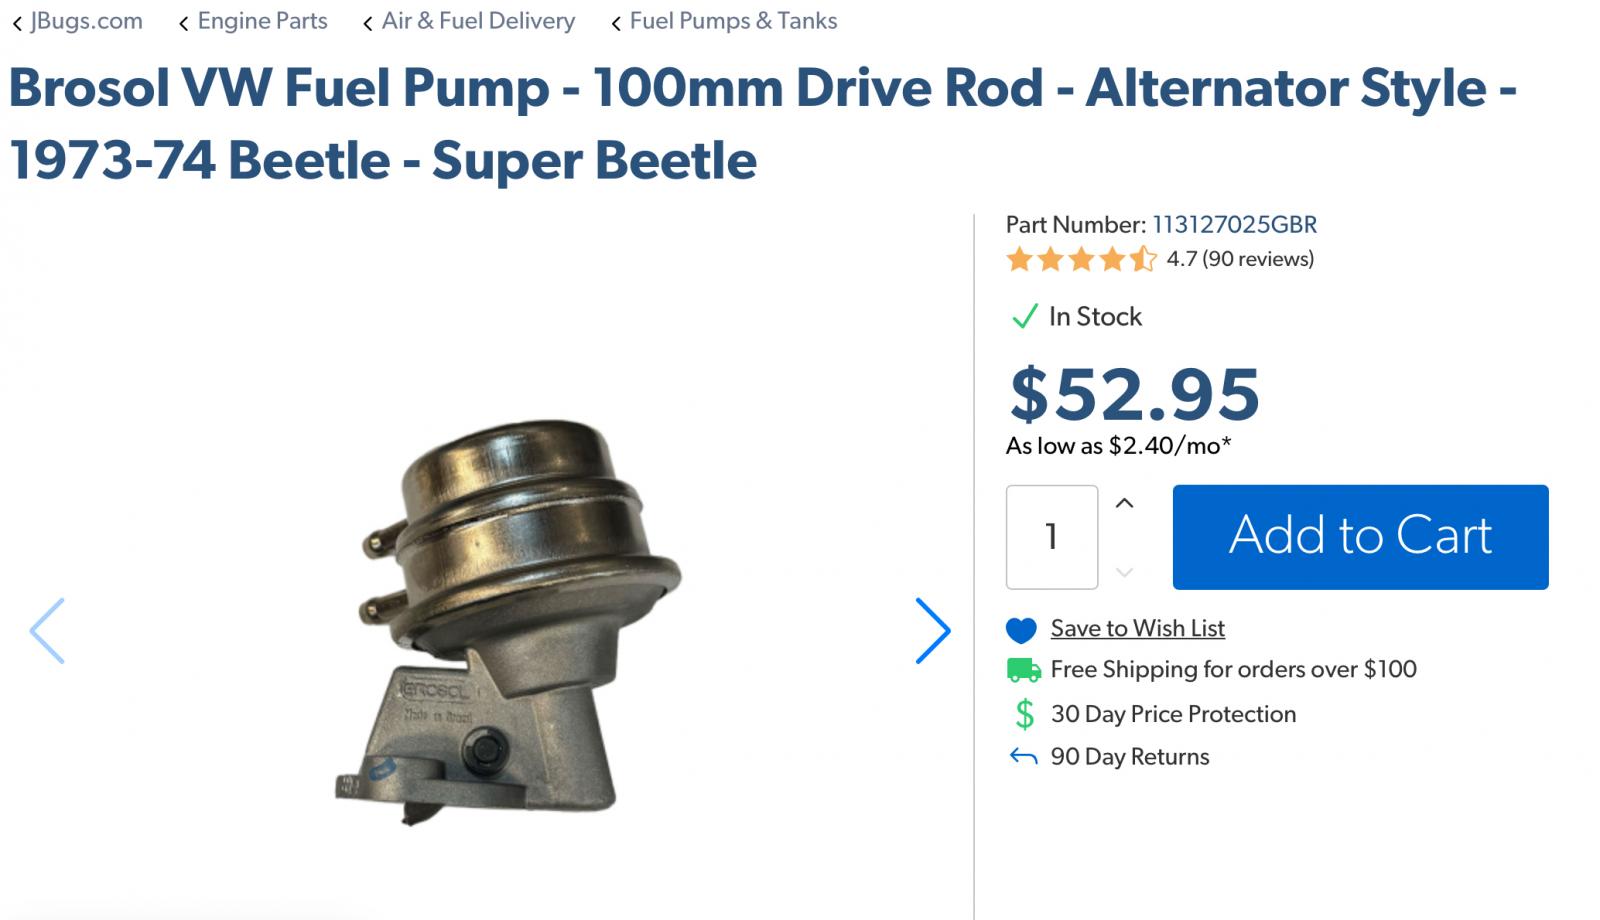Increase quantity with the up arrow

point(1124,504)
